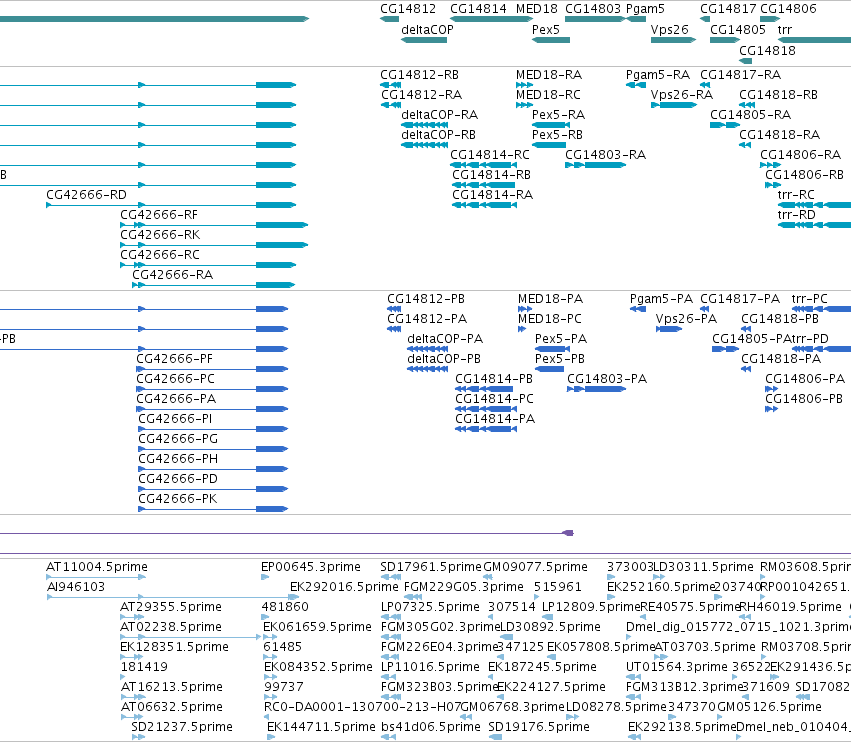
Task: Click transcript CG14805-RA label
Action: [x=750, y=115]
